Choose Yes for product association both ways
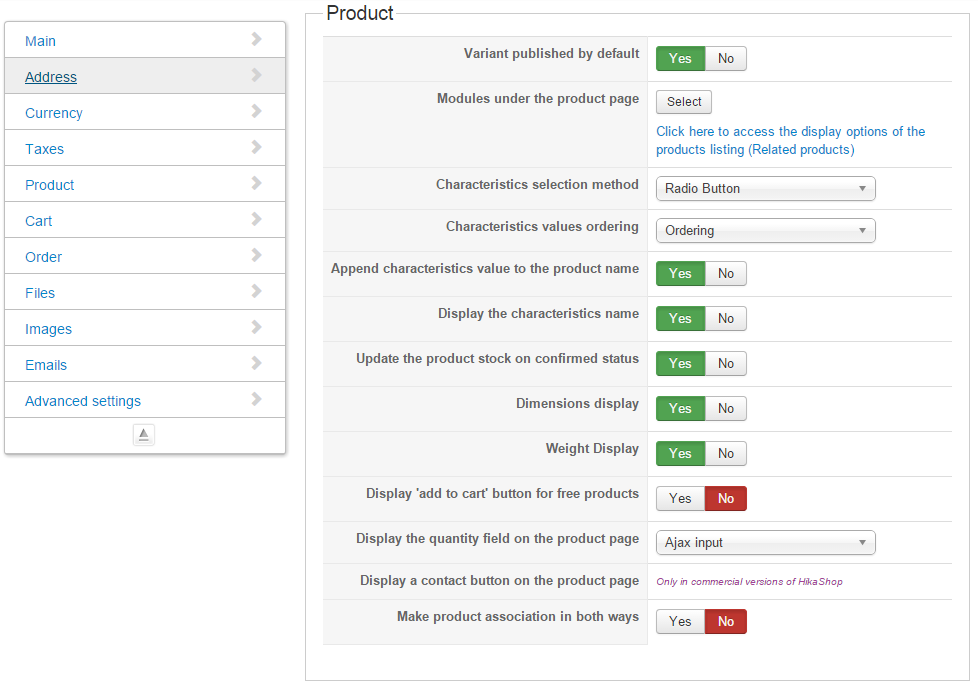The height and width of the screenshot is (690, 978). point(680,622)
